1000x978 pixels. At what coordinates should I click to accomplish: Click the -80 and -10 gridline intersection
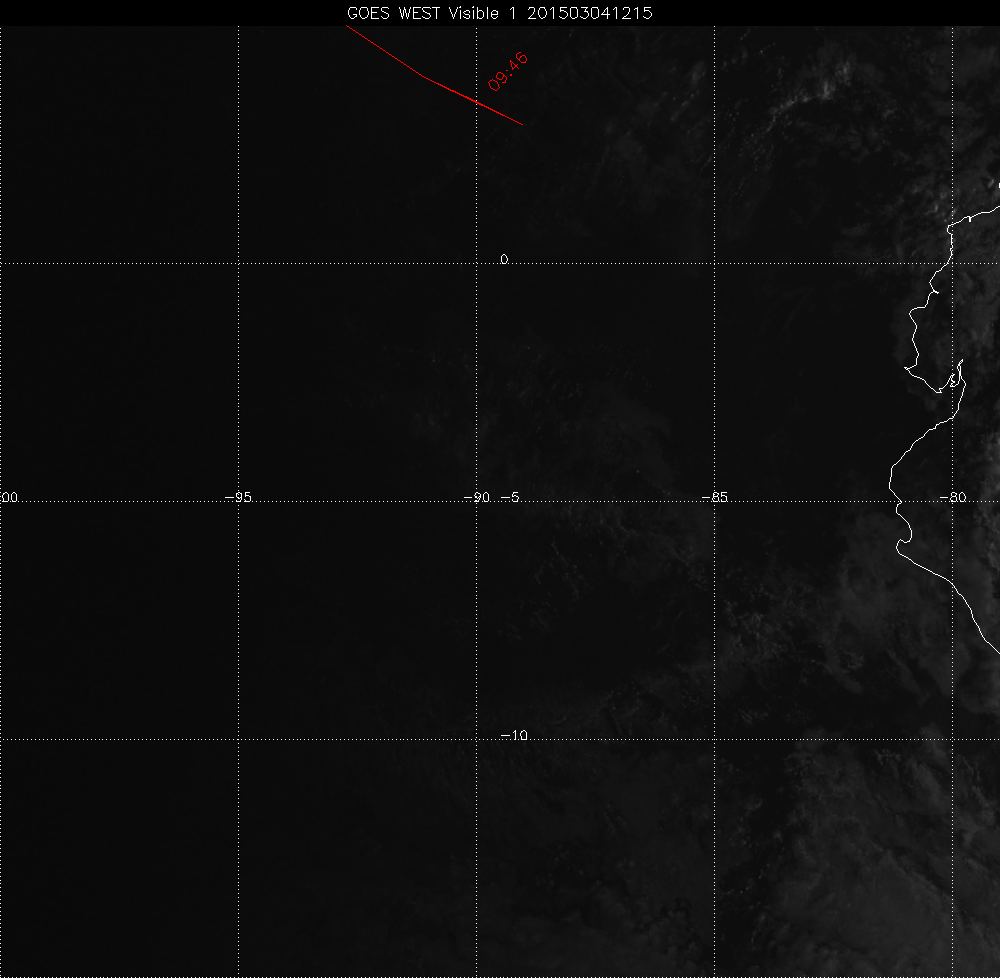[x=952, y=739]
